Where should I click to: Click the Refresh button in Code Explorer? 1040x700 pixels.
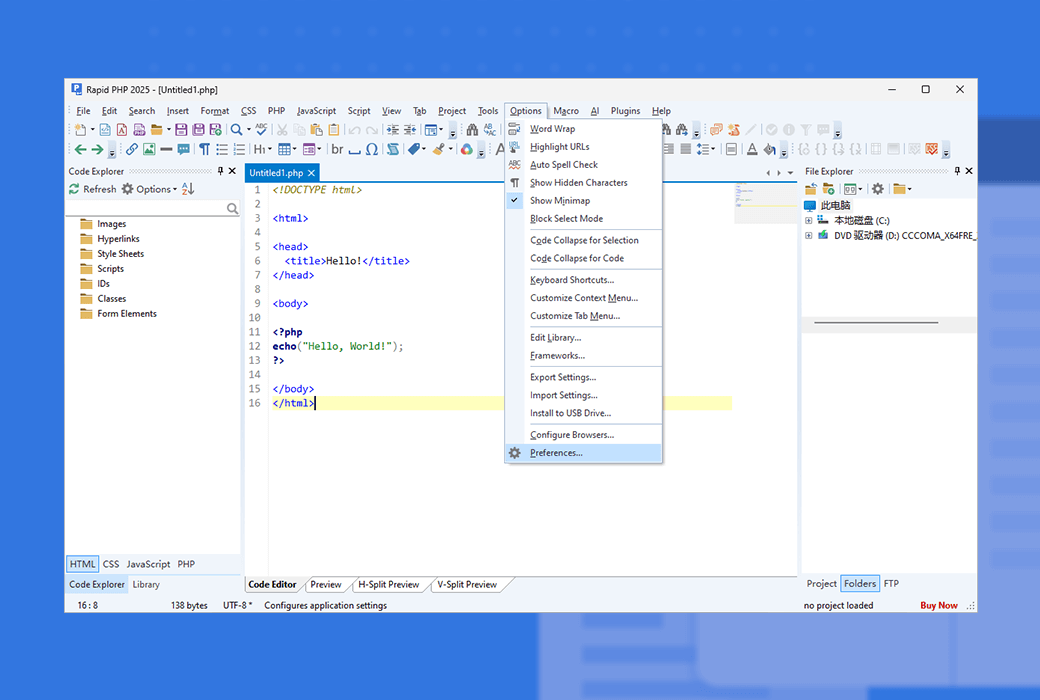pyautogui.click(x=93, y=189)
